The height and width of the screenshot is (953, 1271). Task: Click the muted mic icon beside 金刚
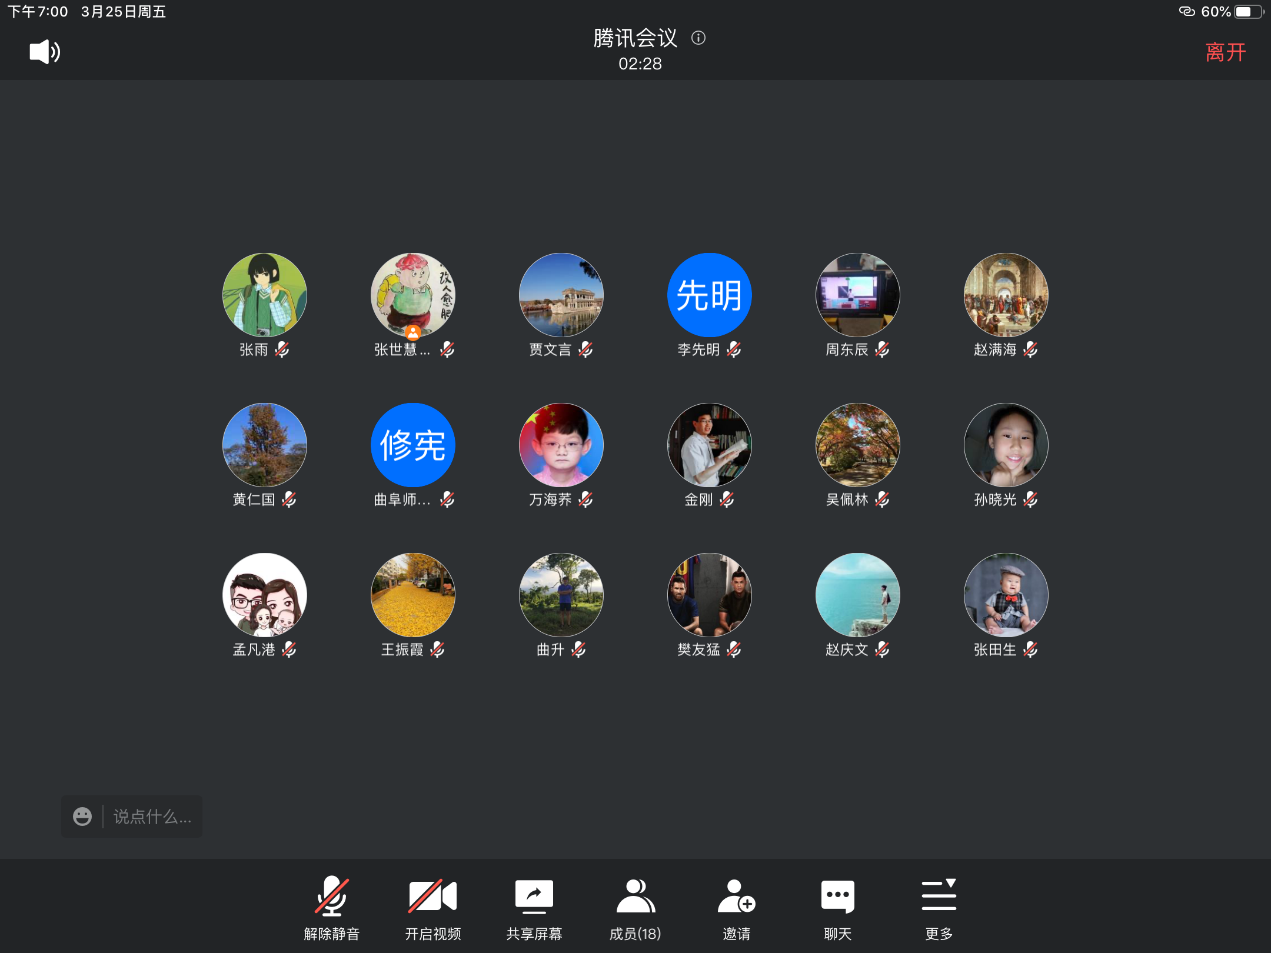pos(727,499)
